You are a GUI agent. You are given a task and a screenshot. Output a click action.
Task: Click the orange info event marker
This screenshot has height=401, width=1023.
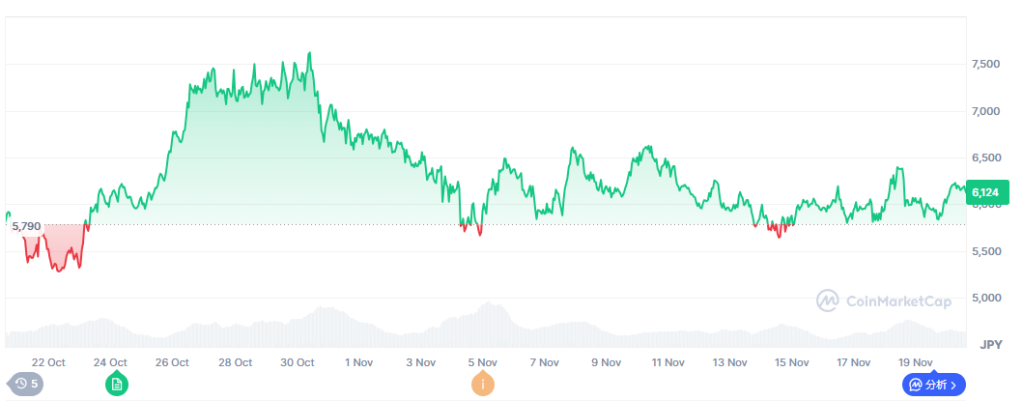(x=483, y=383)
